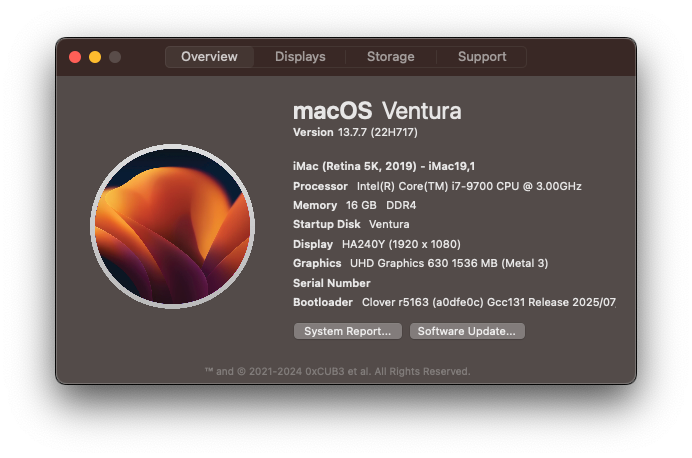Click the Processor i7-9700 information line
Viewport: 692px width, 458px height.
437,186
